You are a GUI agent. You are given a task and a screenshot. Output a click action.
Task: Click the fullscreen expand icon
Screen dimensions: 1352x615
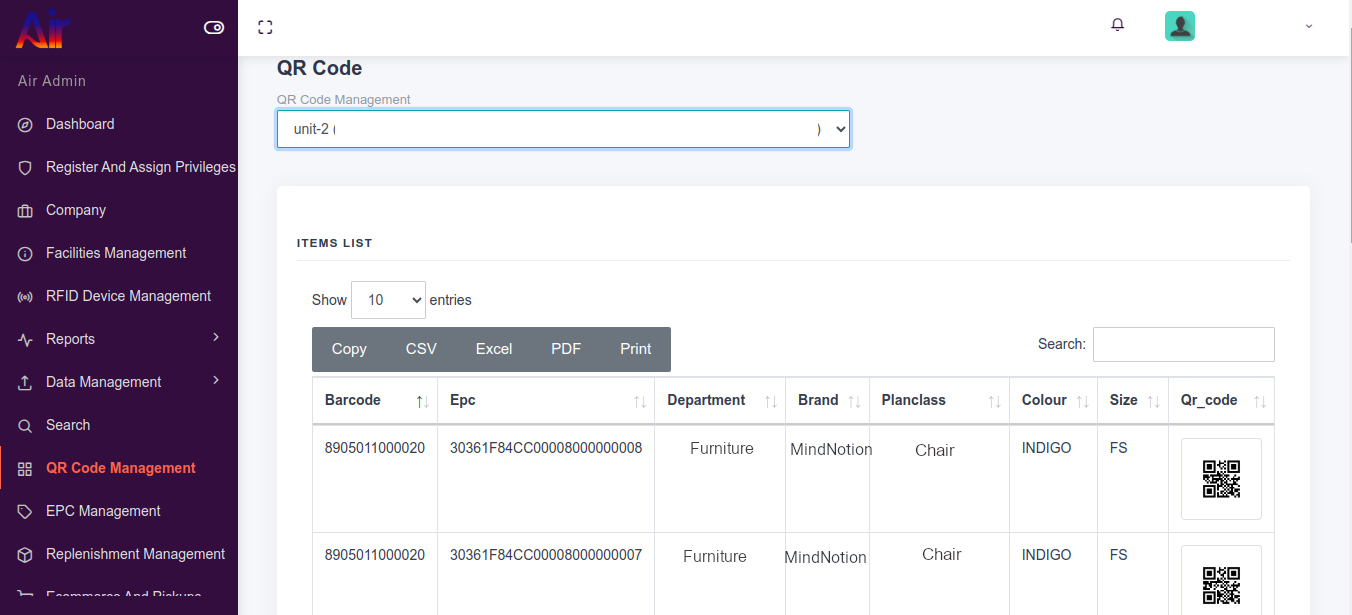[x=265, y=27]
